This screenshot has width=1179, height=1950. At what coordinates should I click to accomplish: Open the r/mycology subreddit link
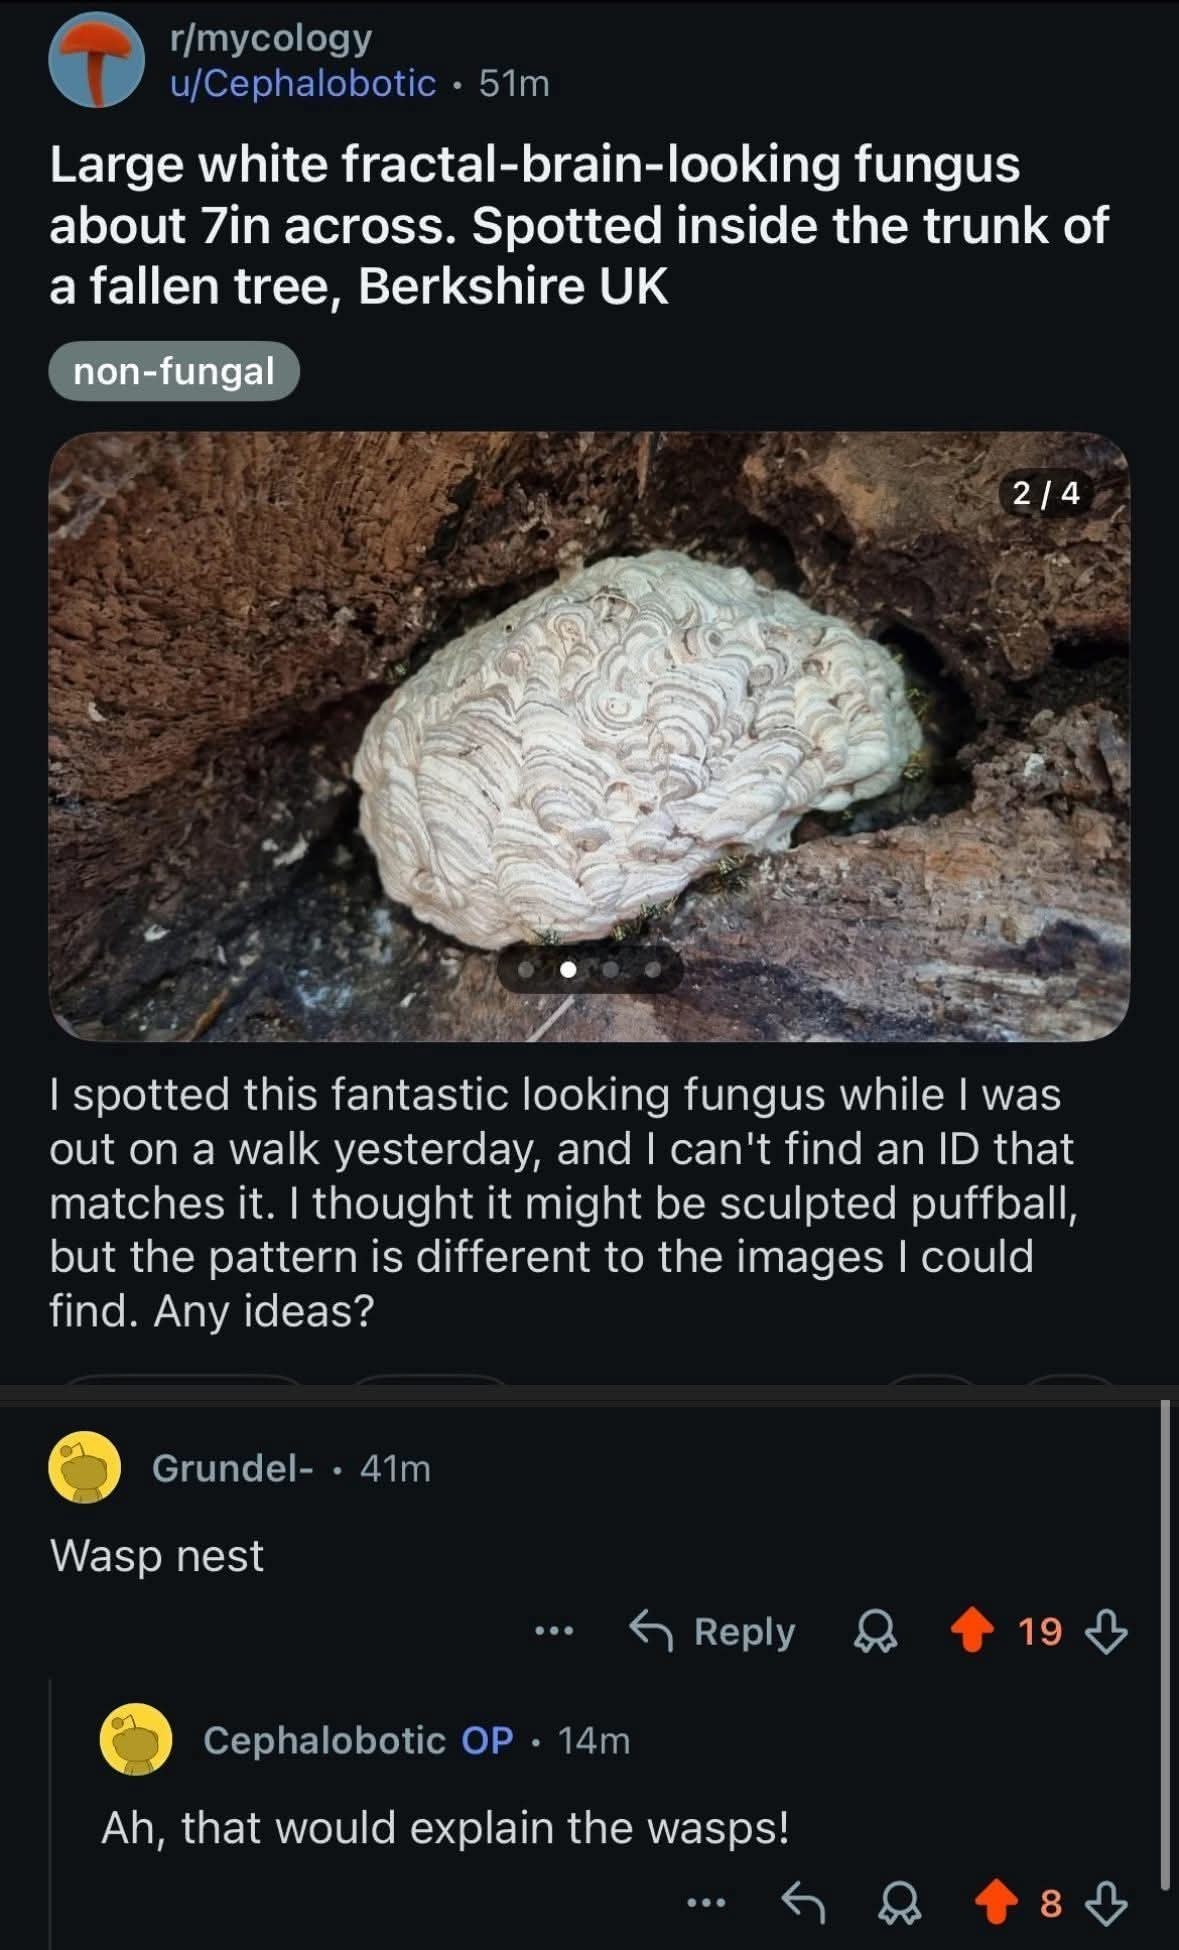[x=271, y=38]
